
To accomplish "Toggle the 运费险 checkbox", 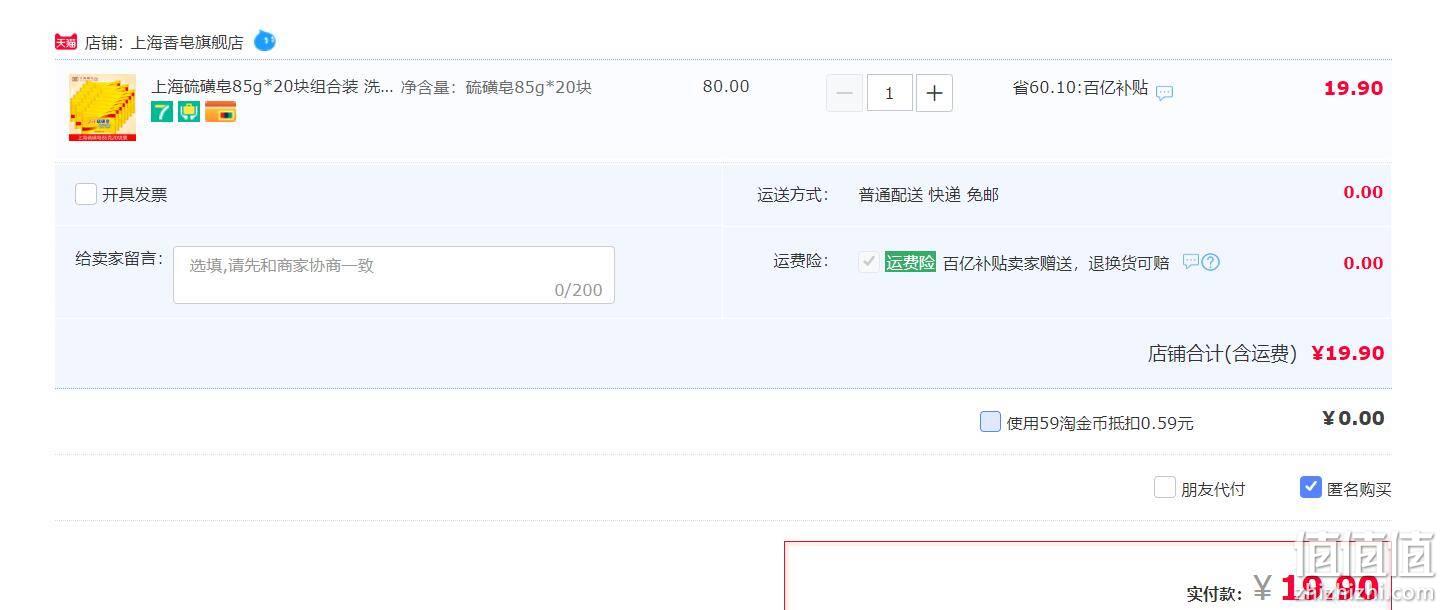I will tap(869, 262).
